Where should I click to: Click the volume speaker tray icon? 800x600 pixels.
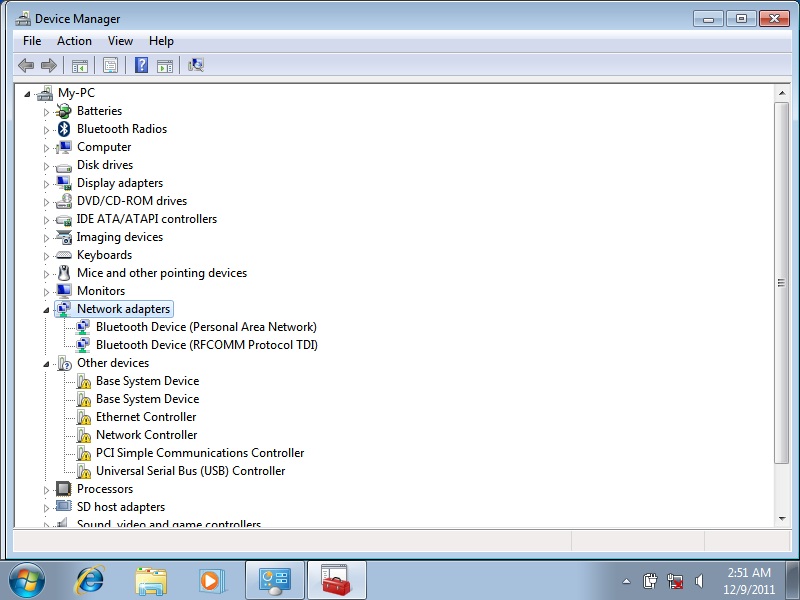(x=699, y=581)
